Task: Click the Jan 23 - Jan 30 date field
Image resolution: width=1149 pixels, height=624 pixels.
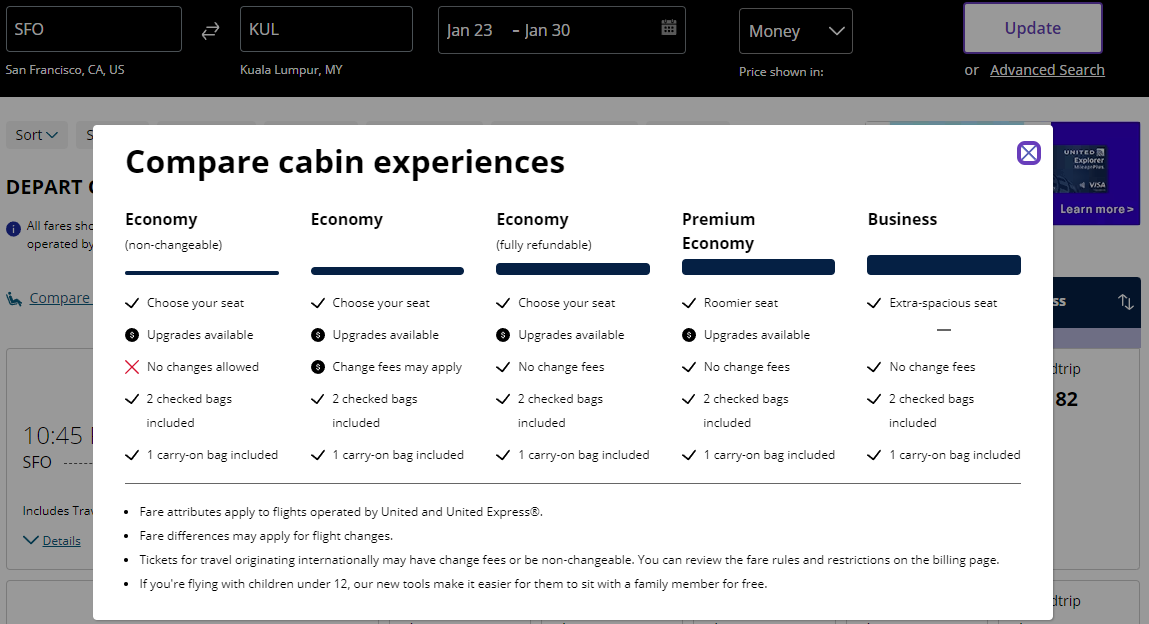Action: [550, 30]
